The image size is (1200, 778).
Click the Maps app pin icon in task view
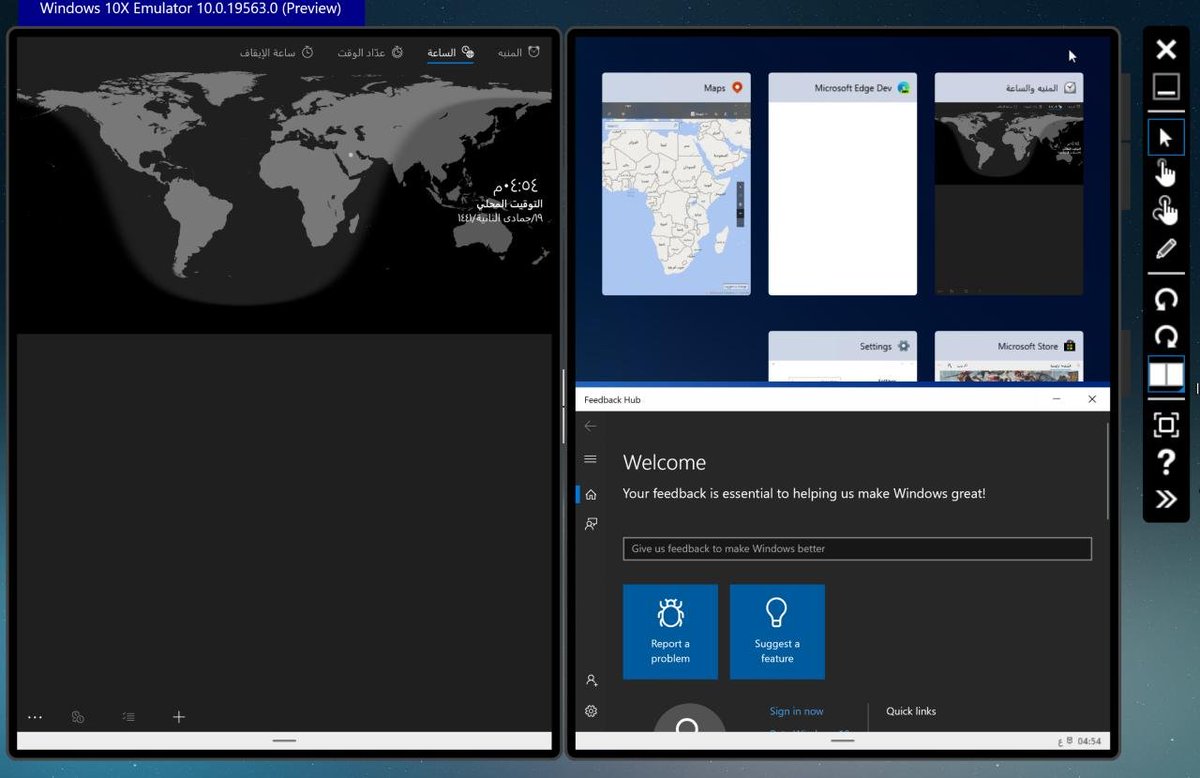737,88
